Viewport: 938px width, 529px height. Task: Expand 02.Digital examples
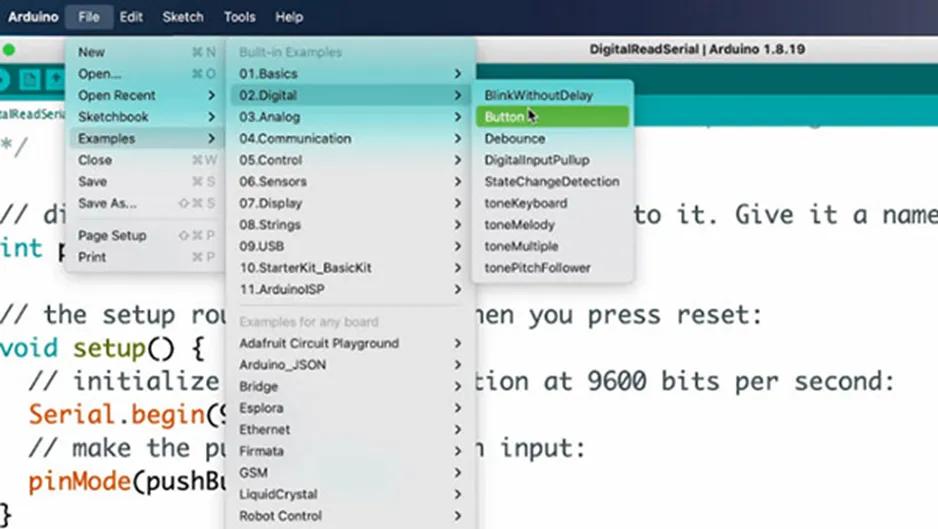(351, 95)
